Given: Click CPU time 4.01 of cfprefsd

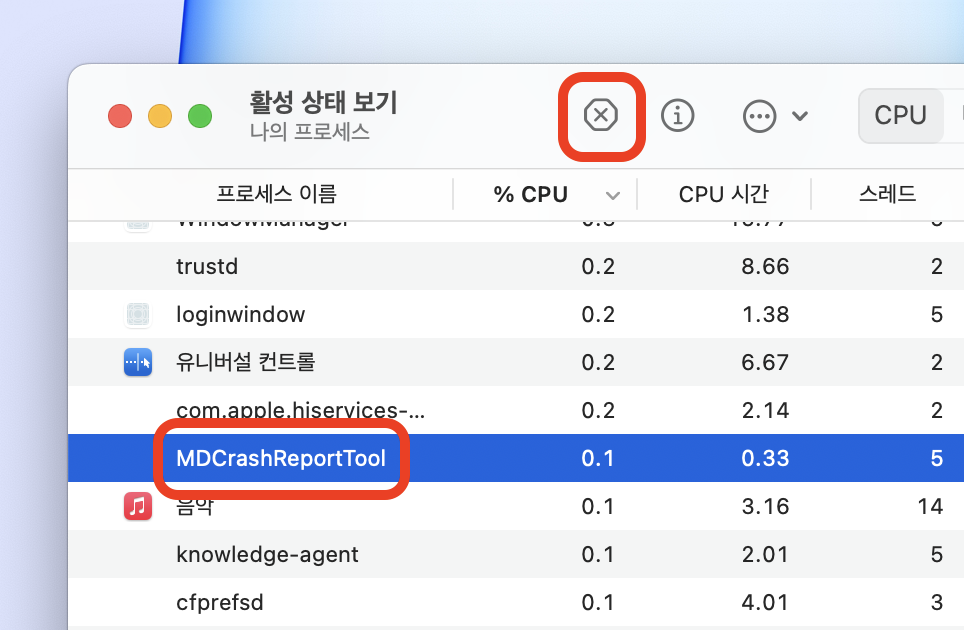Looking at the screenshot, I should pos(765,602).
